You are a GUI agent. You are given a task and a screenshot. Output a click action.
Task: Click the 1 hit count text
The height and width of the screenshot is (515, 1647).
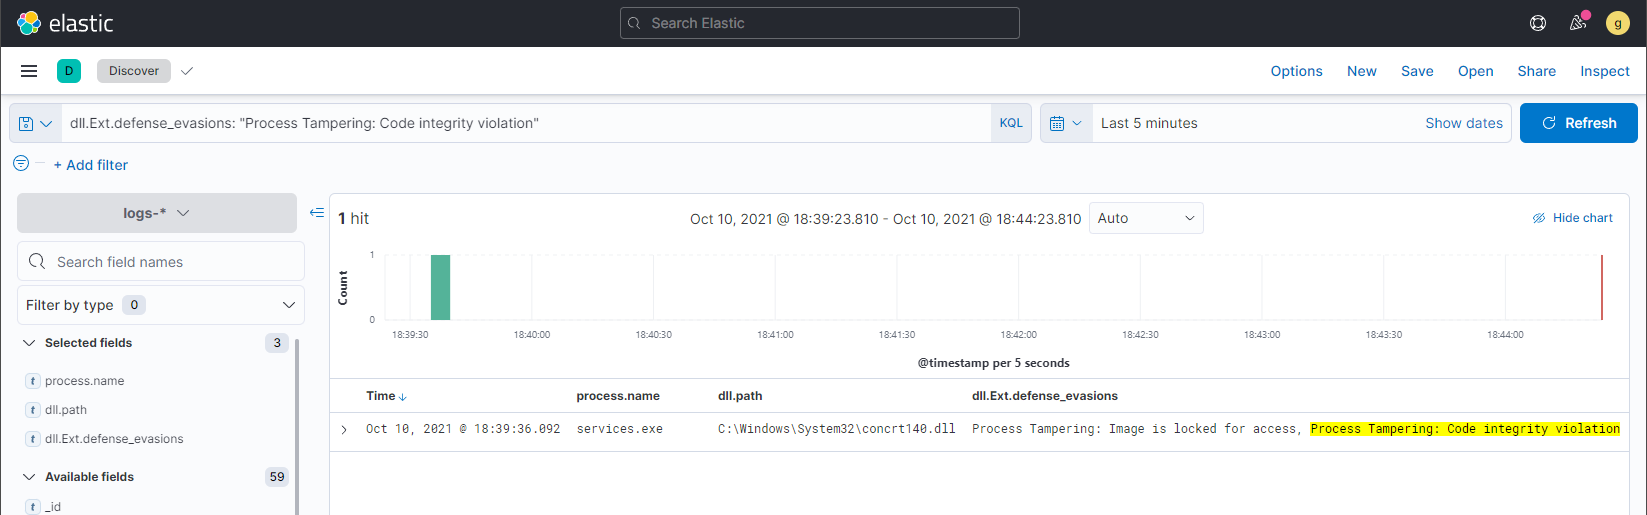(353, 218)
